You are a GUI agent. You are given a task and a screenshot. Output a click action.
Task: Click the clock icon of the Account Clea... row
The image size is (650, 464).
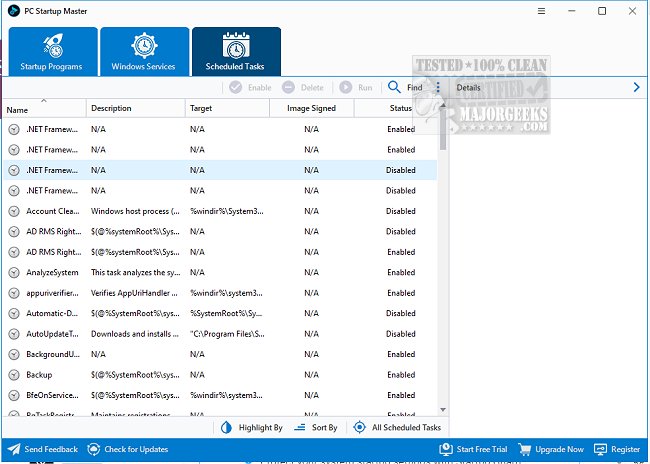coord(14,211)
